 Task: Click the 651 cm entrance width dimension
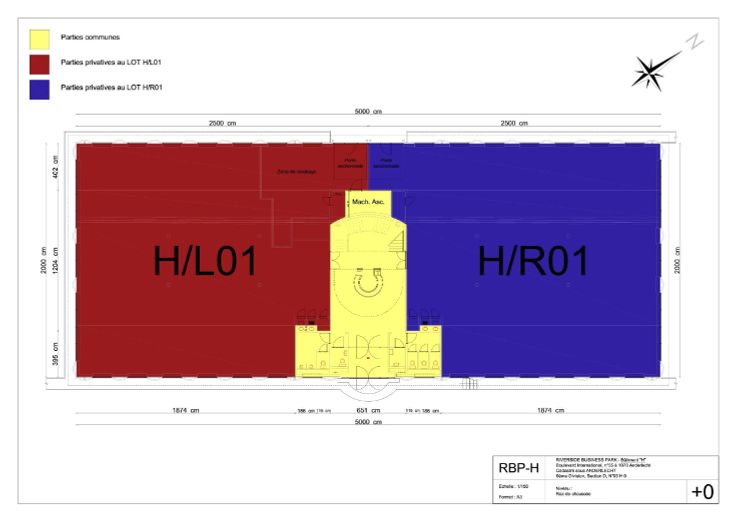tap(368, 411)
